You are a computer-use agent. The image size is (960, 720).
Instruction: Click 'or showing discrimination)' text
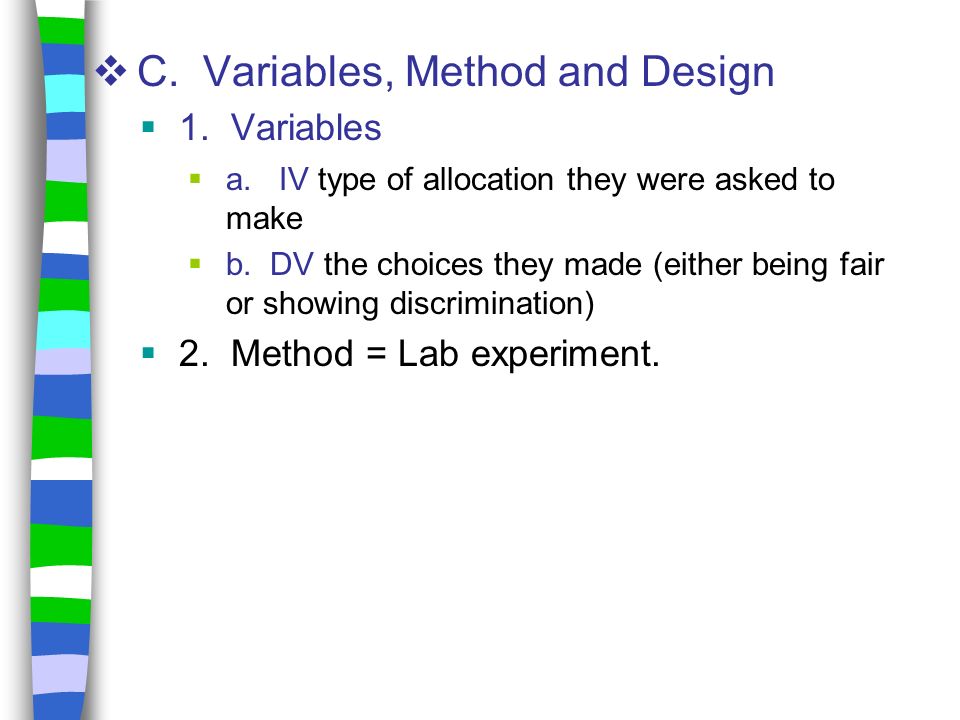tap(410, 304)
